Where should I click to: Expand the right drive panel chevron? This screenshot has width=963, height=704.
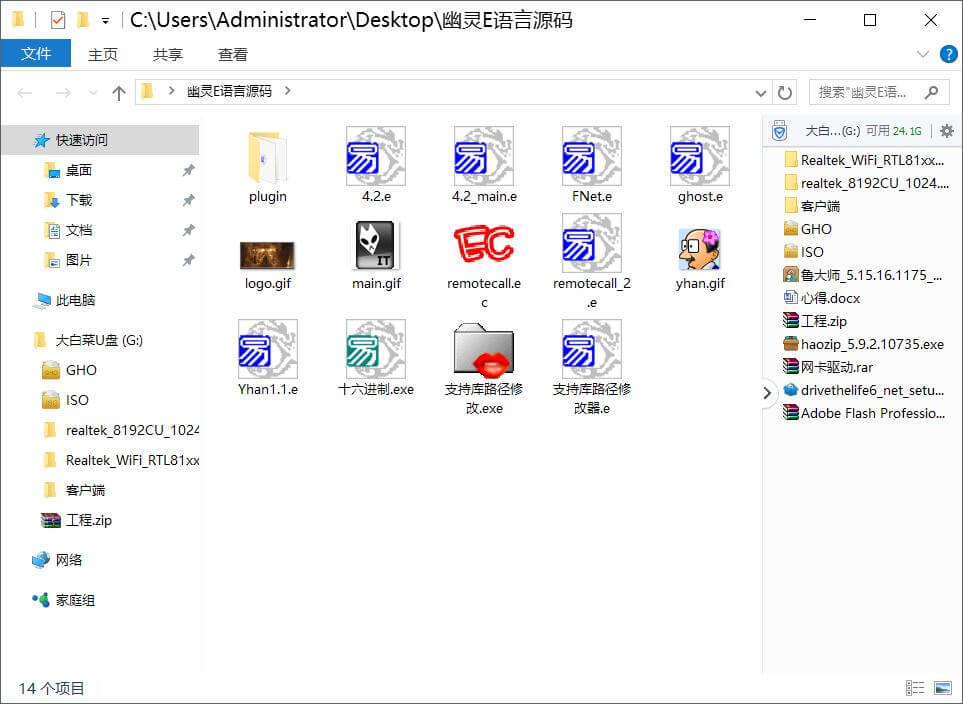[768, 394]
